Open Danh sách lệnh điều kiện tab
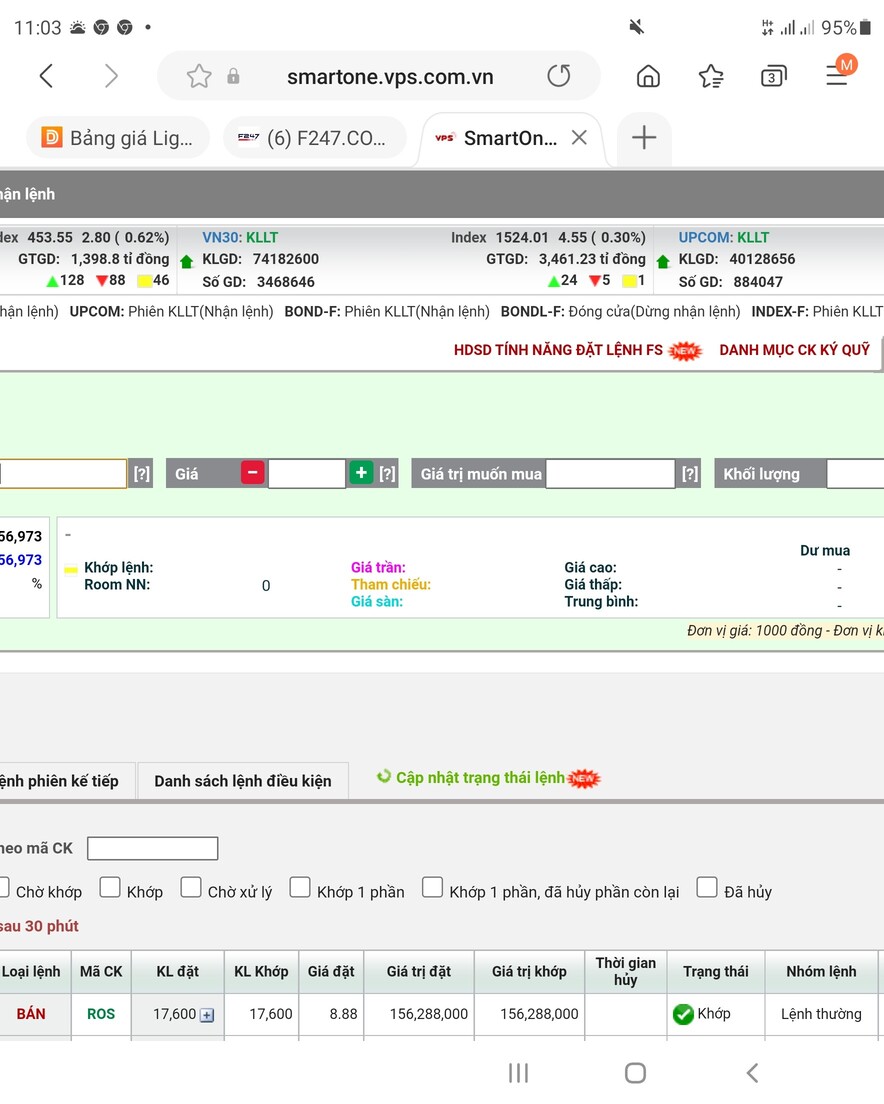Screen dimensions: 884x1104 coord(242,781)
